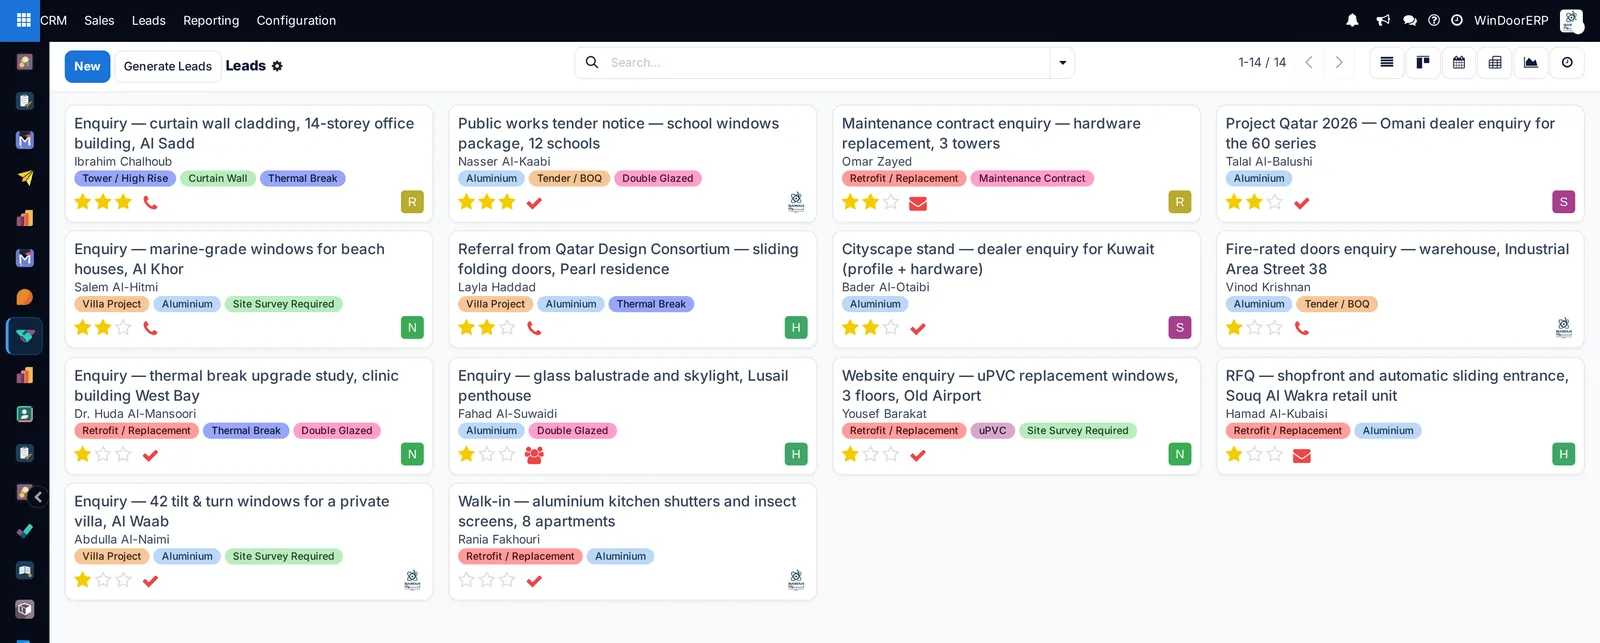Click the help question mark icon

pos(1434,20)
